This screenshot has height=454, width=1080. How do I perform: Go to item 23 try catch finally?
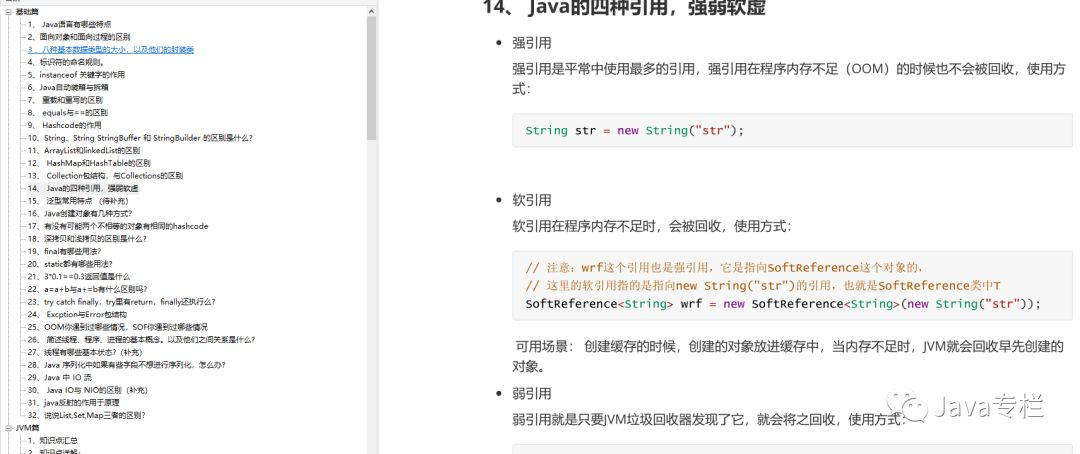(121, 302)
